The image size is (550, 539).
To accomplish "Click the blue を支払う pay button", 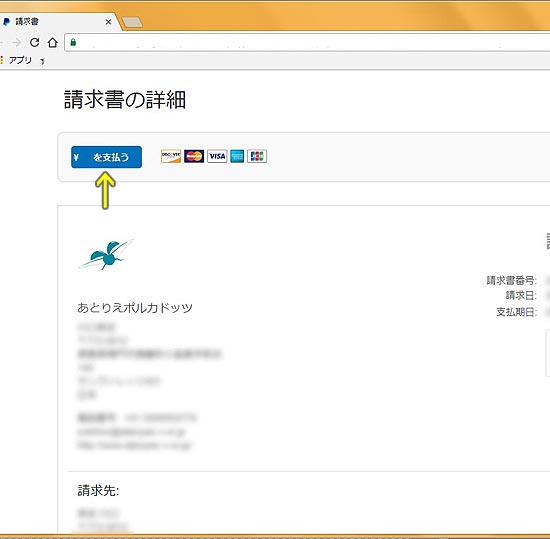I will (x=106, y=157).
